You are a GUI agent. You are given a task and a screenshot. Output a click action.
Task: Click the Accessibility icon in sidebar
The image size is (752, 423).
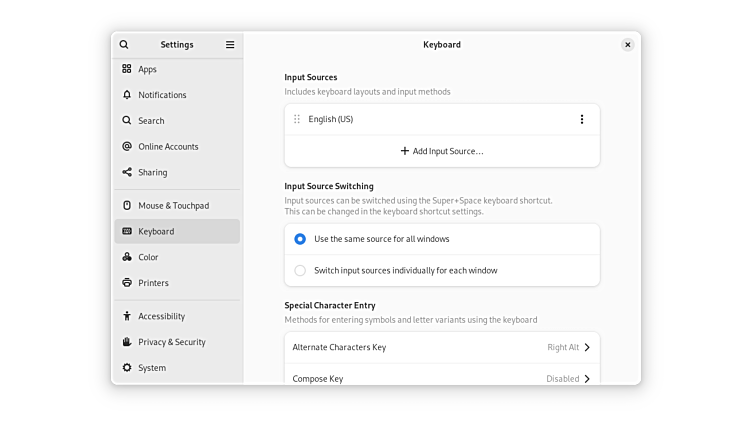[x=127, y=316]
